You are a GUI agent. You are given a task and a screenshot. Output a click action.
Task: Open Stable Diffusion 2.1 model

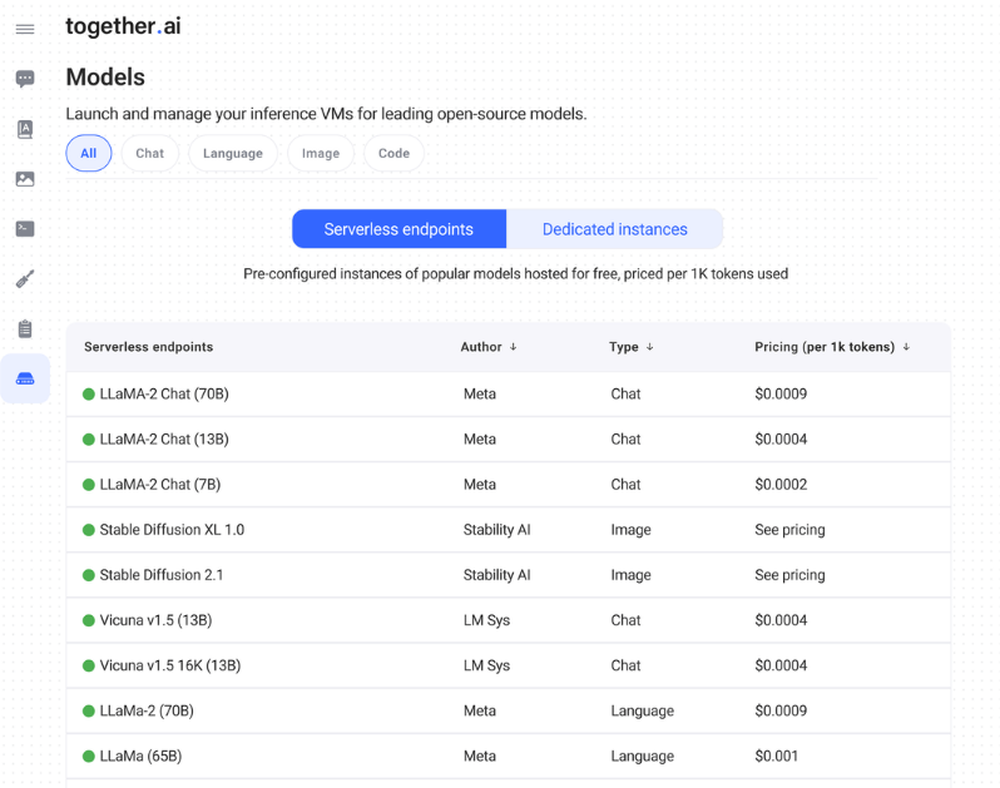click(x=161, y=575)
